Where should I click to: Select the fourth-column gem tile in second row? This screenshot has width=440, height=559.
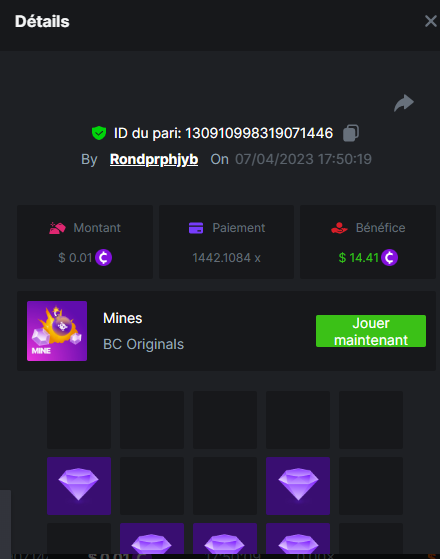pyautogui.click(x=298, y=486)
